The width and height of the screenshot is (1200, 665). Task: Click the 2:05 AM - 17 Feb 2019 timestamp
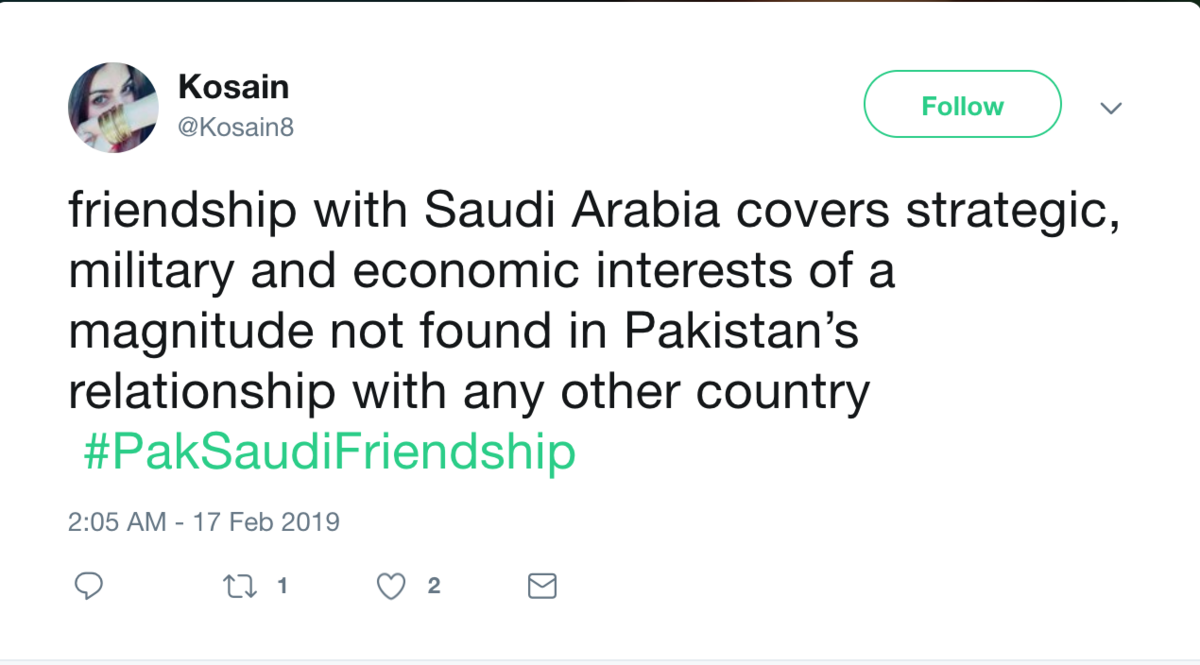point(204,522)
